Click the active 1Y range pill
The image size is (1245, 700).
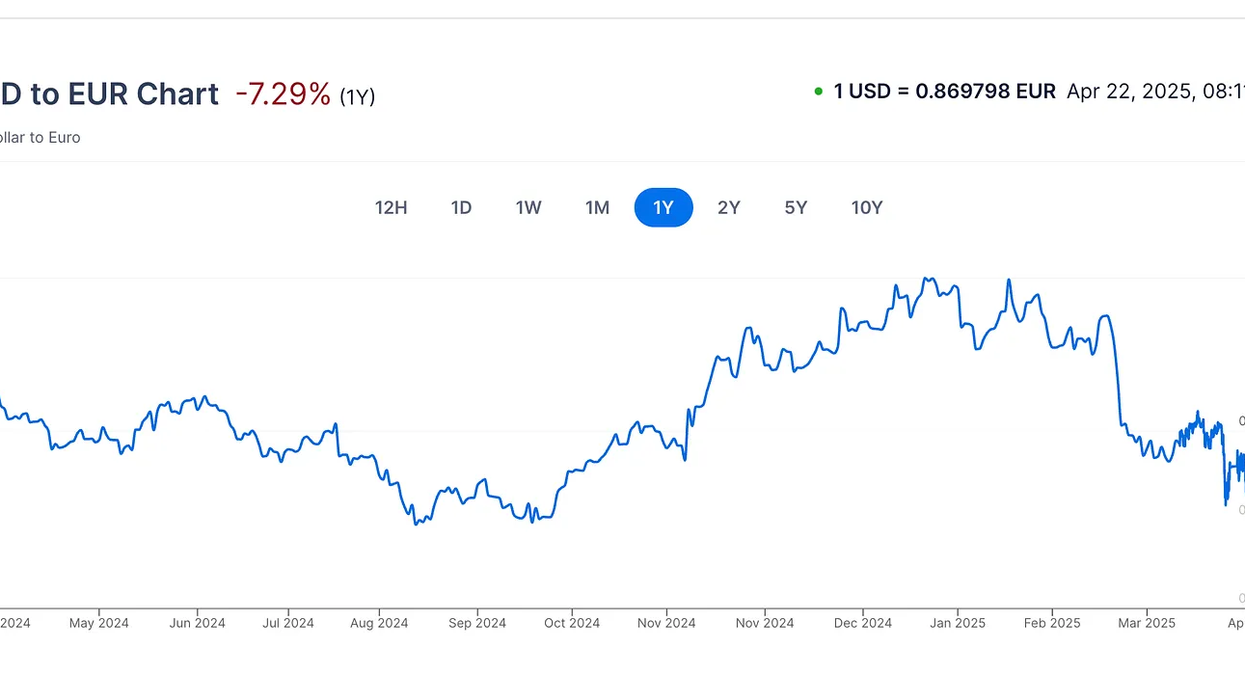point(664,208)
